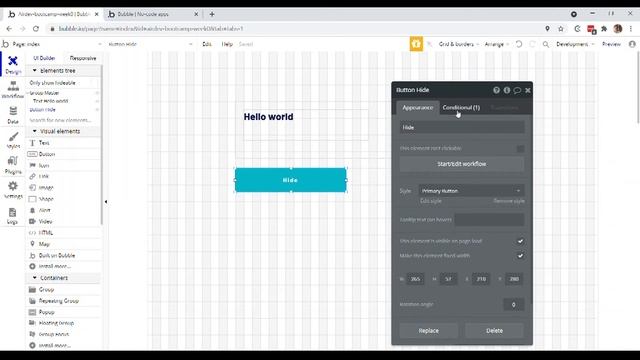
Task: Open the Arrange dropdown
Action: click(497, 44)
